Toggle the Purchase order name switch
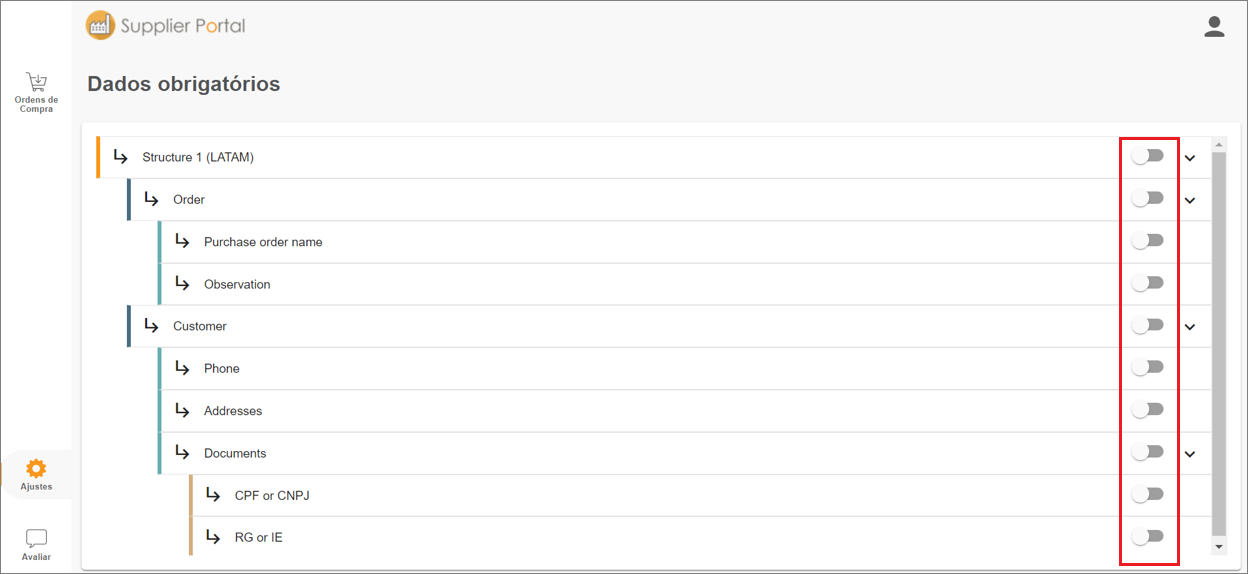The height and width of the screenshot is (574, 1248). point(1148,240)
